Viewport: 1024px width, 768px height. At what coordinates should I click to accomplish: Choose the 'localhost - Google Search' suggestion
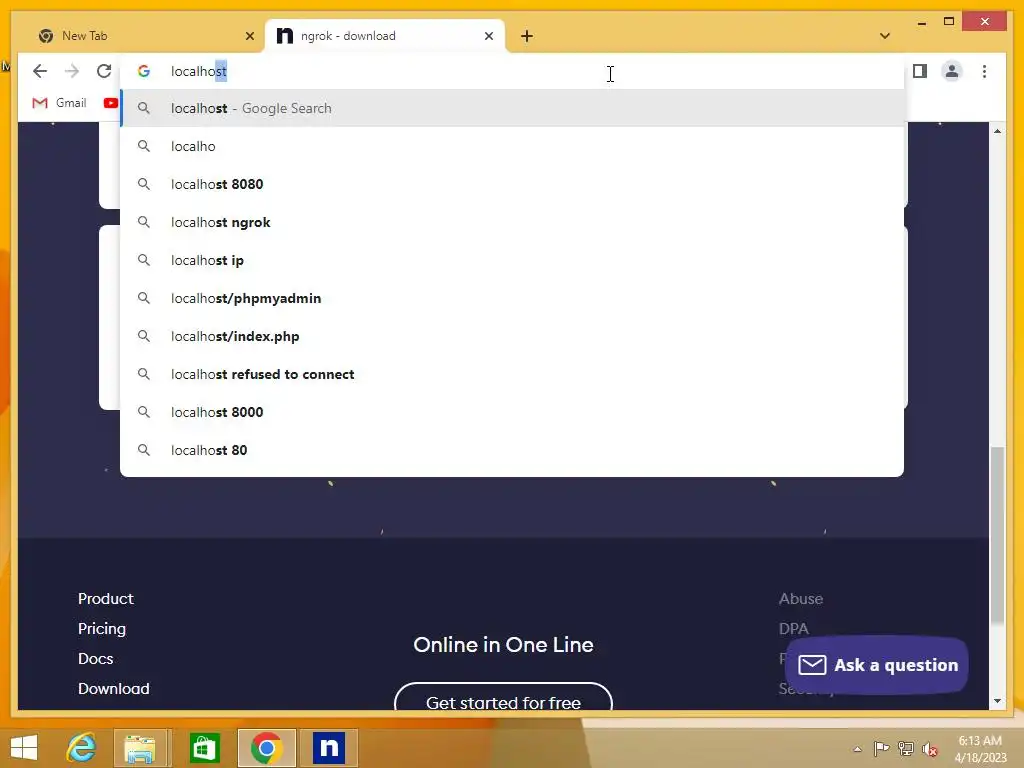(512, 108)
